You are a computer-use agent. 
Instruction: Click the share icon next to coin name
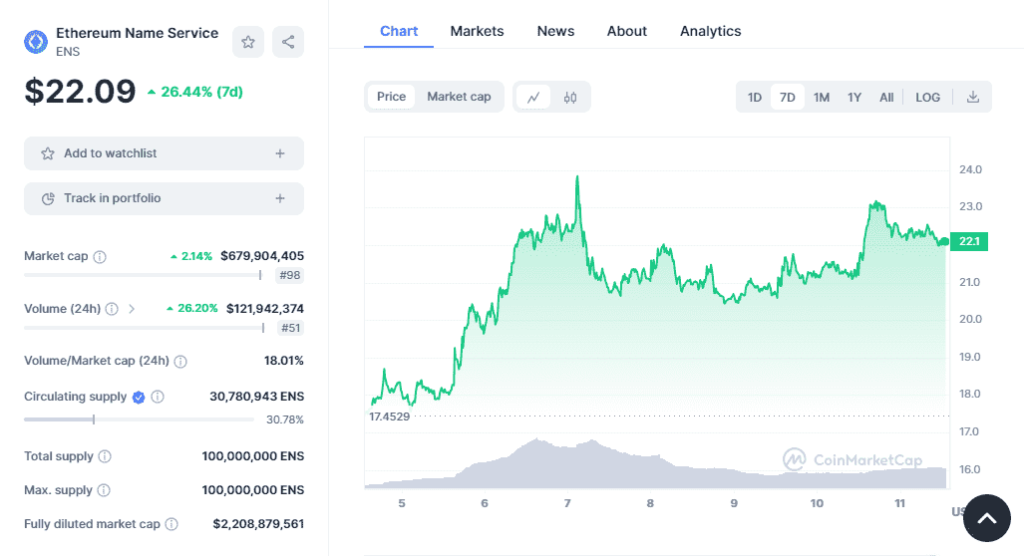pos(288,42)
